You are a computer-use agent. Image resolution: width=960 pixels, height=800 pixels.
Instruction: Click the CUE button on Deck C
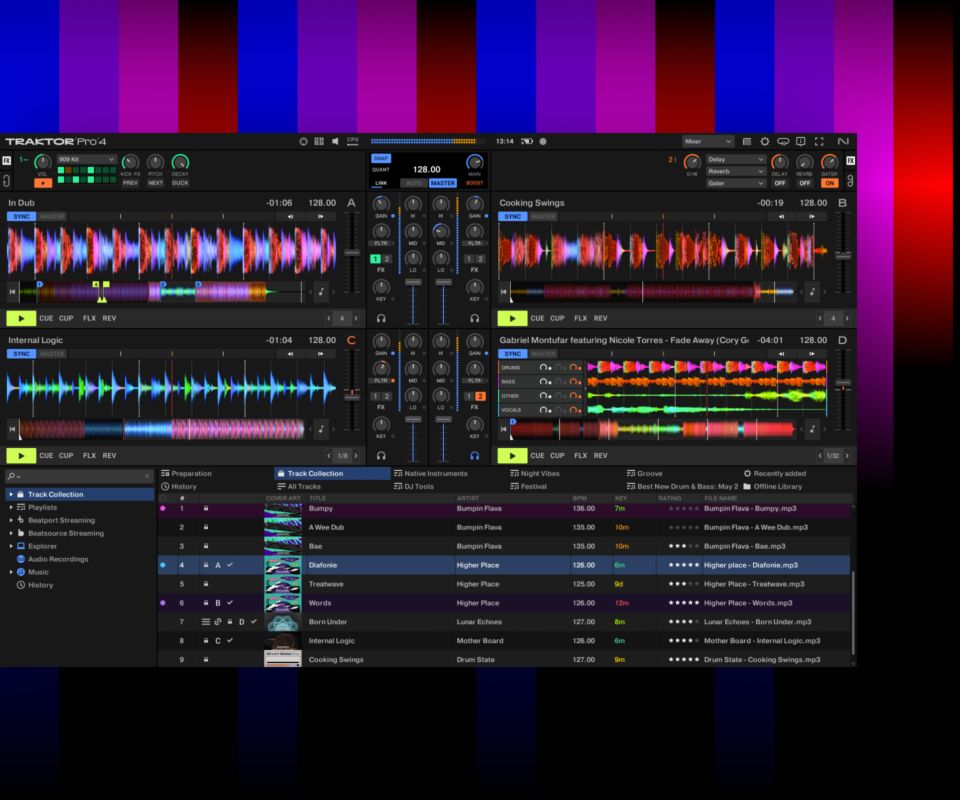(x=46, y=456)
